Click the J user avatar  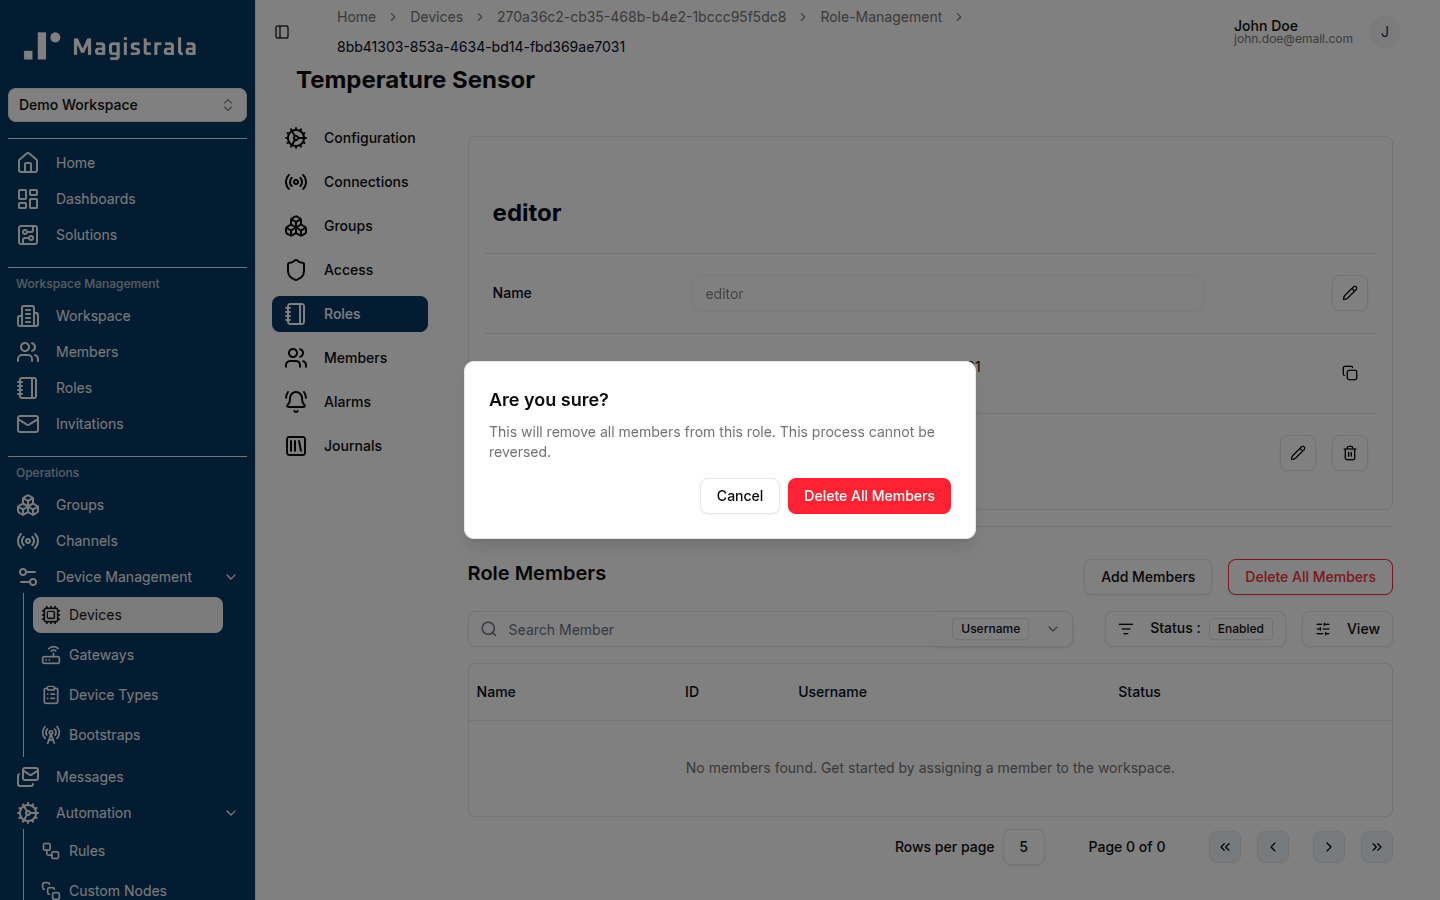[x=1385, y=32]
